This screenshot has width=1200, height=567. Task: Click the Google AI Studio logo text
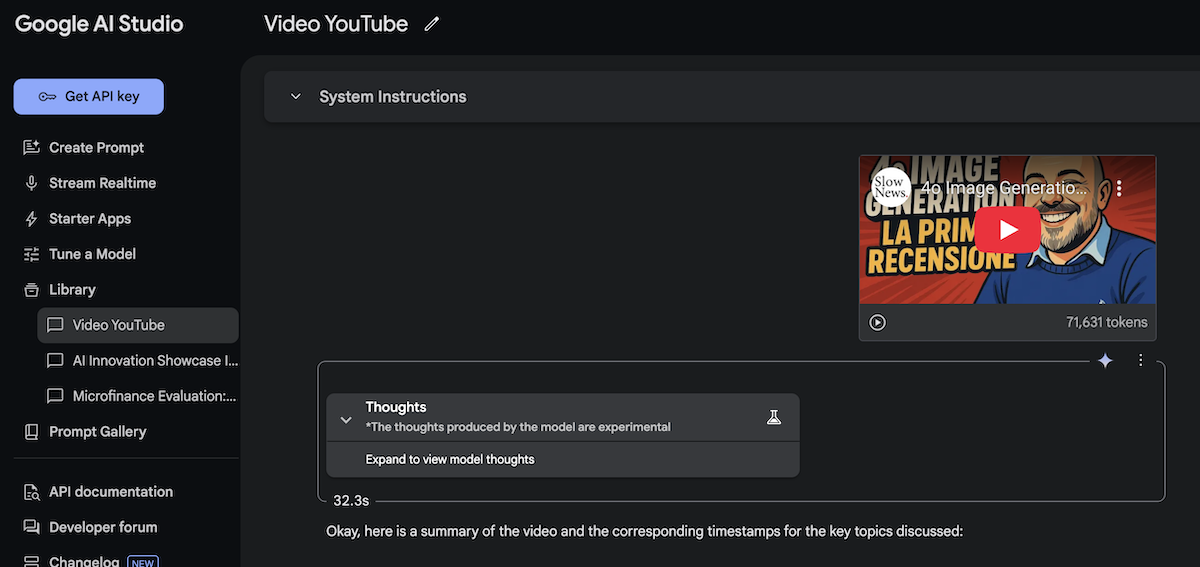[x=99, y=24]
